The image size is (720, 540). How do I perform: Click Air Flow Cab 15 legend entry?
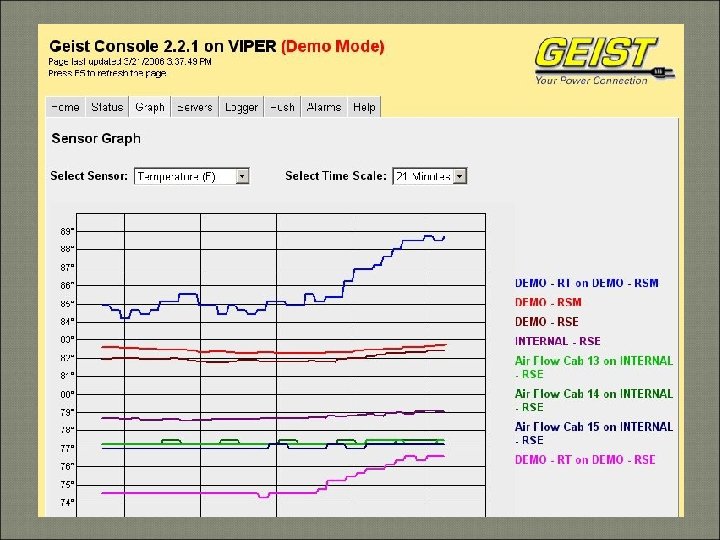point(594,433)
